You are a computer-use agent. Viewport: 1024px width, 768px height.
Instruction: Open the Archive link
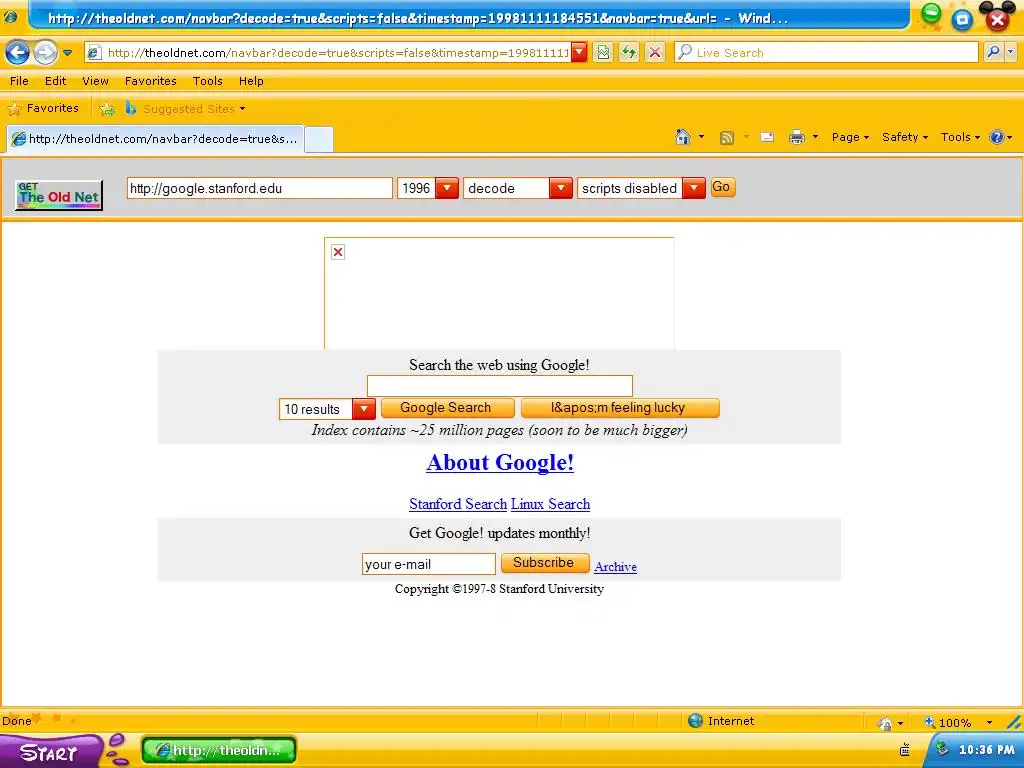click(x=615, y=567)
